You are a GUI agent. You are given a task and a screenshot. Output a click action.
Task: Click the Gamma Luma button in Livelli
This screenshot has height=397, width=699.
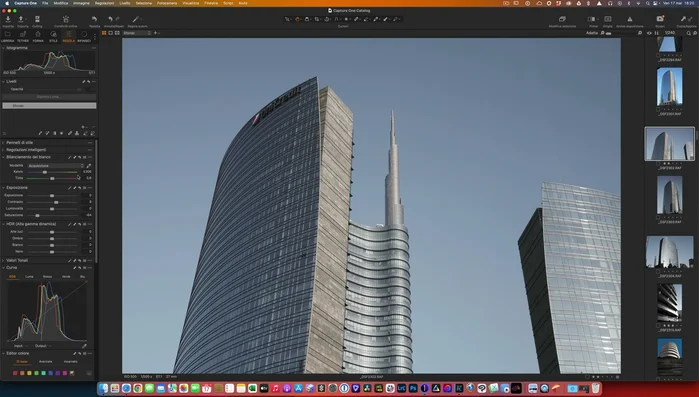pyautogui.click(x=49, y=97)
